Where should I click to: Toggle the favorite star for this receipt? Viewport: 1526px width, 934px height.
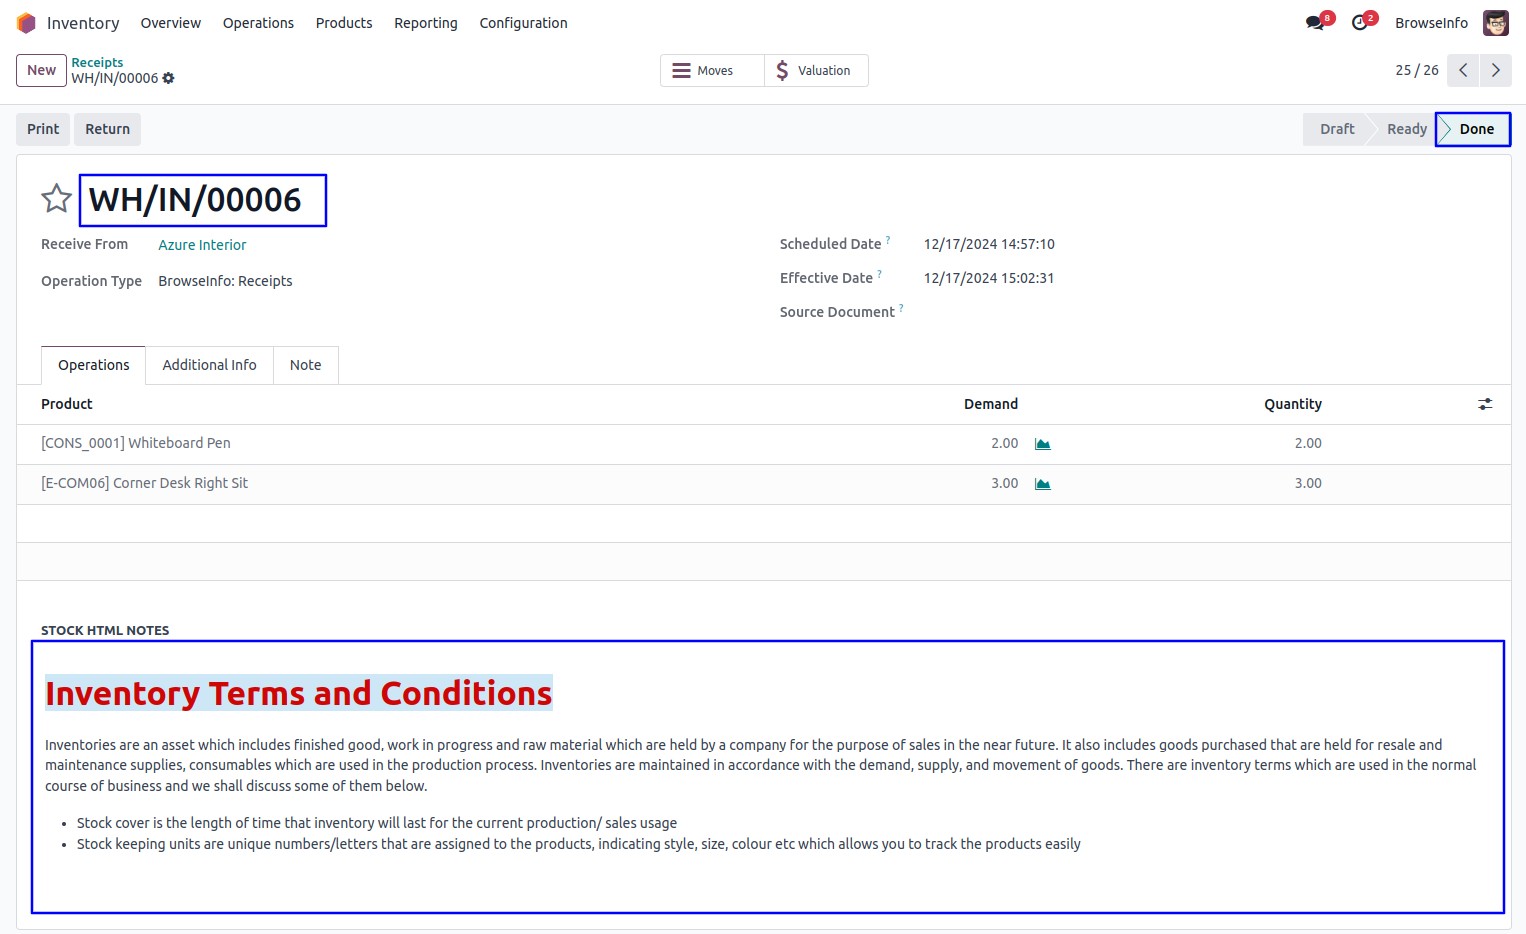click(56, 199)
